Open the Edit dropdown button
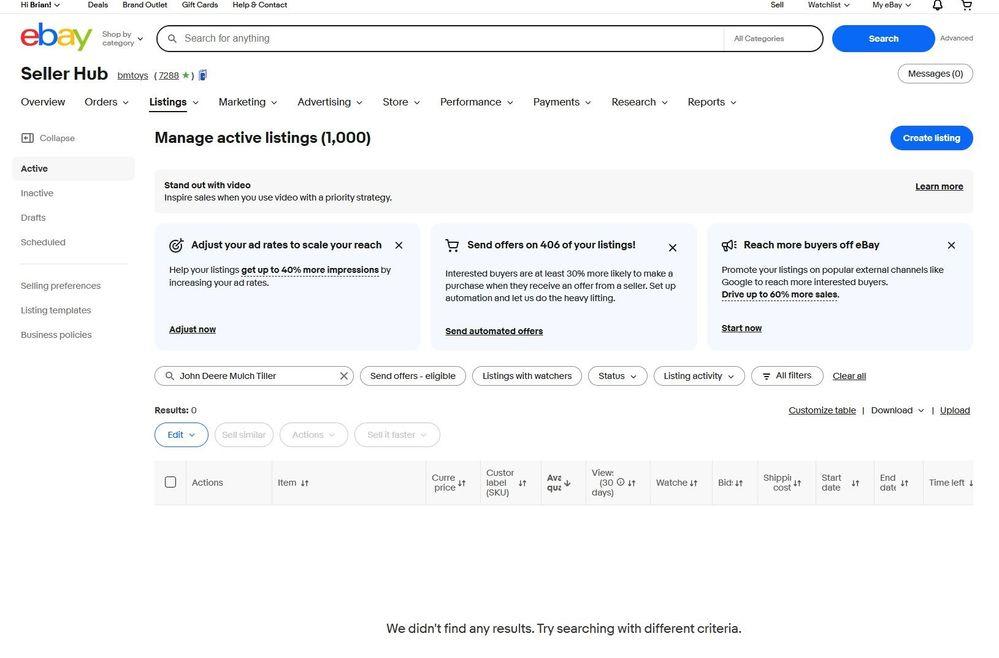Screen dimensions: 999x658 [181, 434]
